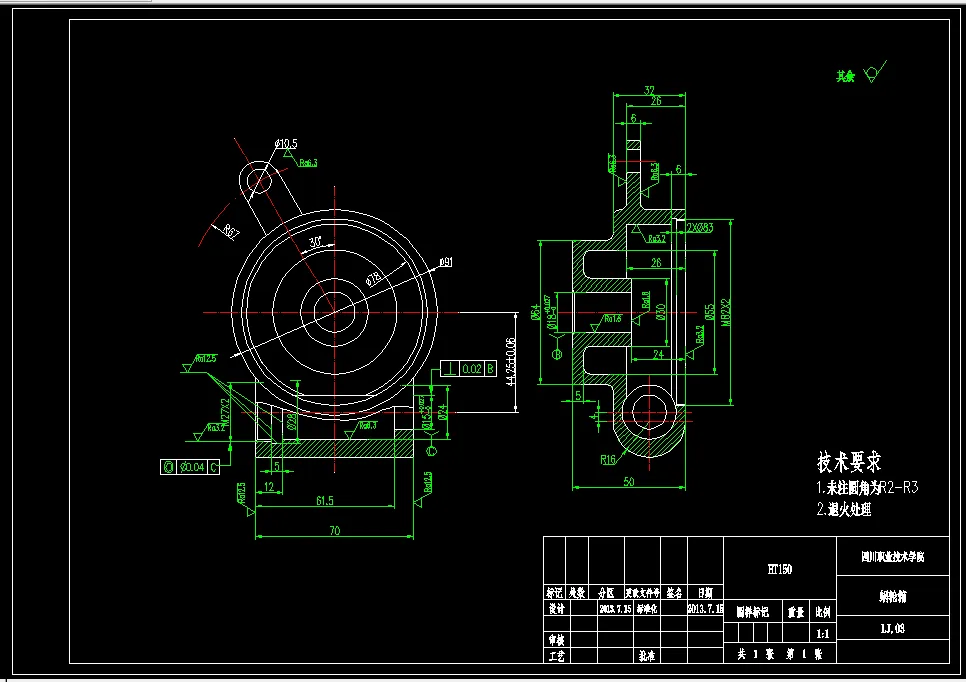Select the 2013.7.15 date left of 标准化
The width and height of the screenshot is (966, 682).
point(615,609)
